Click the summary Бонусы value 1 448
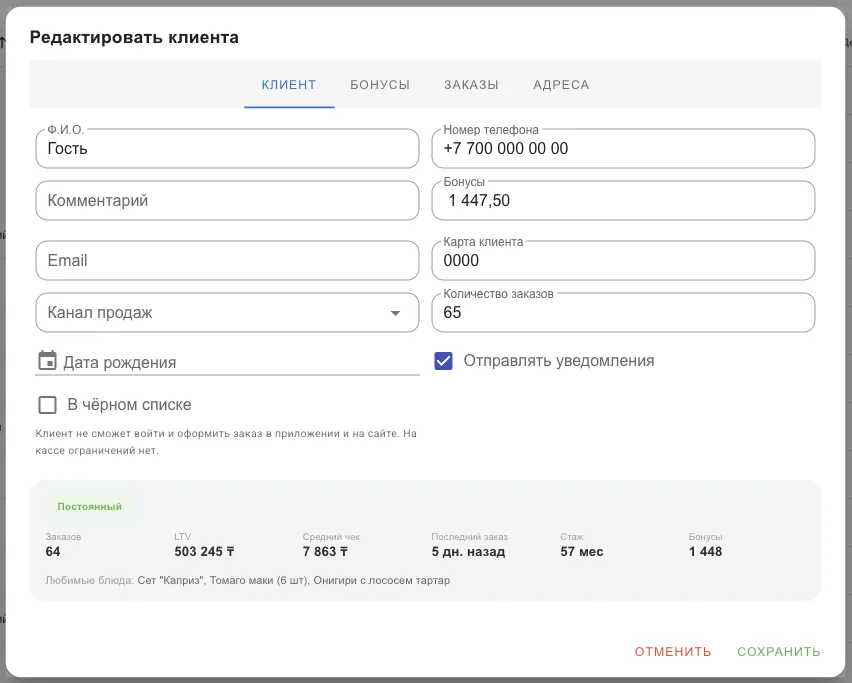 pos(705,552)
